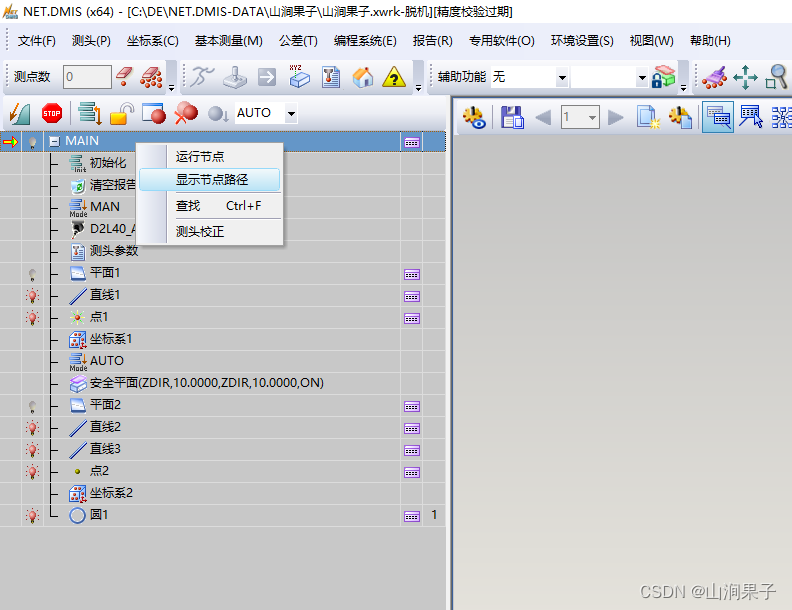Viewport: 792px width, 610px height.
Task: Open the 公差(T) menu
Action: [298, 41]
